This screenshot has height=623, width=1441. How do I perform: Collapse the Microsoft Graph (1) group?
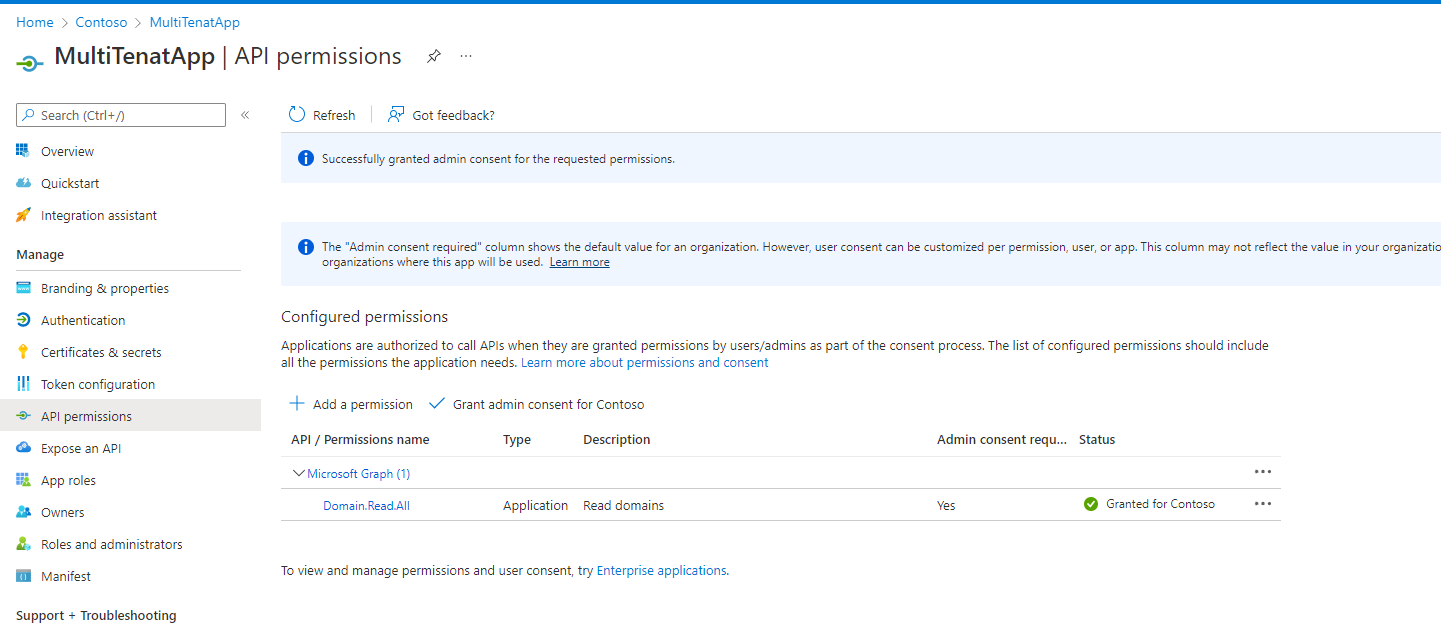coord(298,473)
